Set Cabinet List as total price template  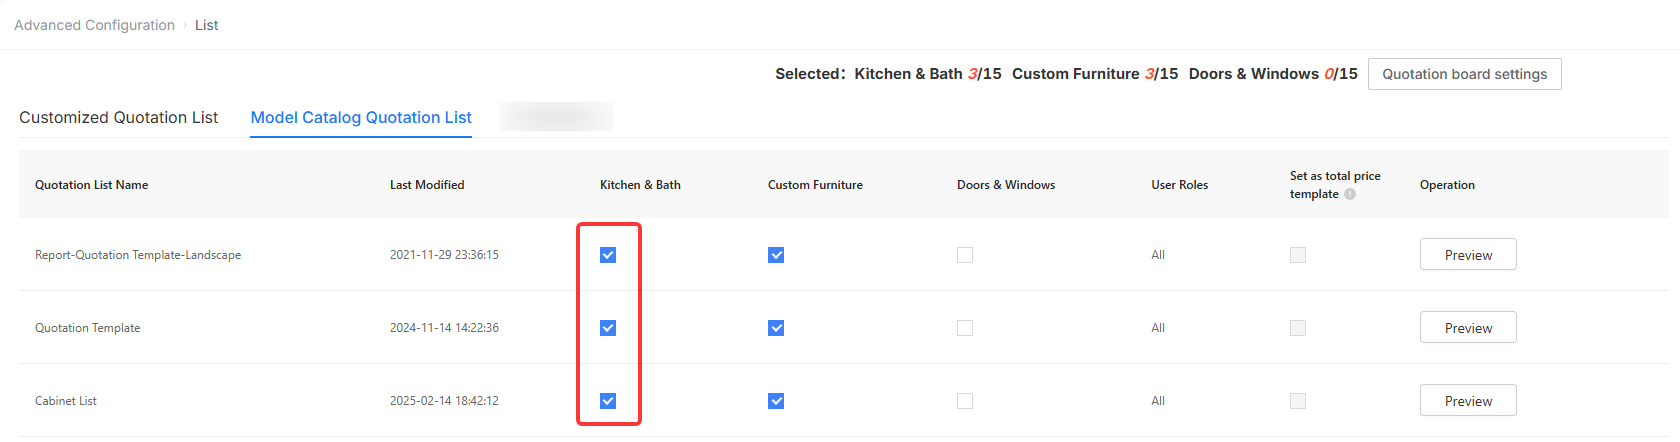[1298, 401]
